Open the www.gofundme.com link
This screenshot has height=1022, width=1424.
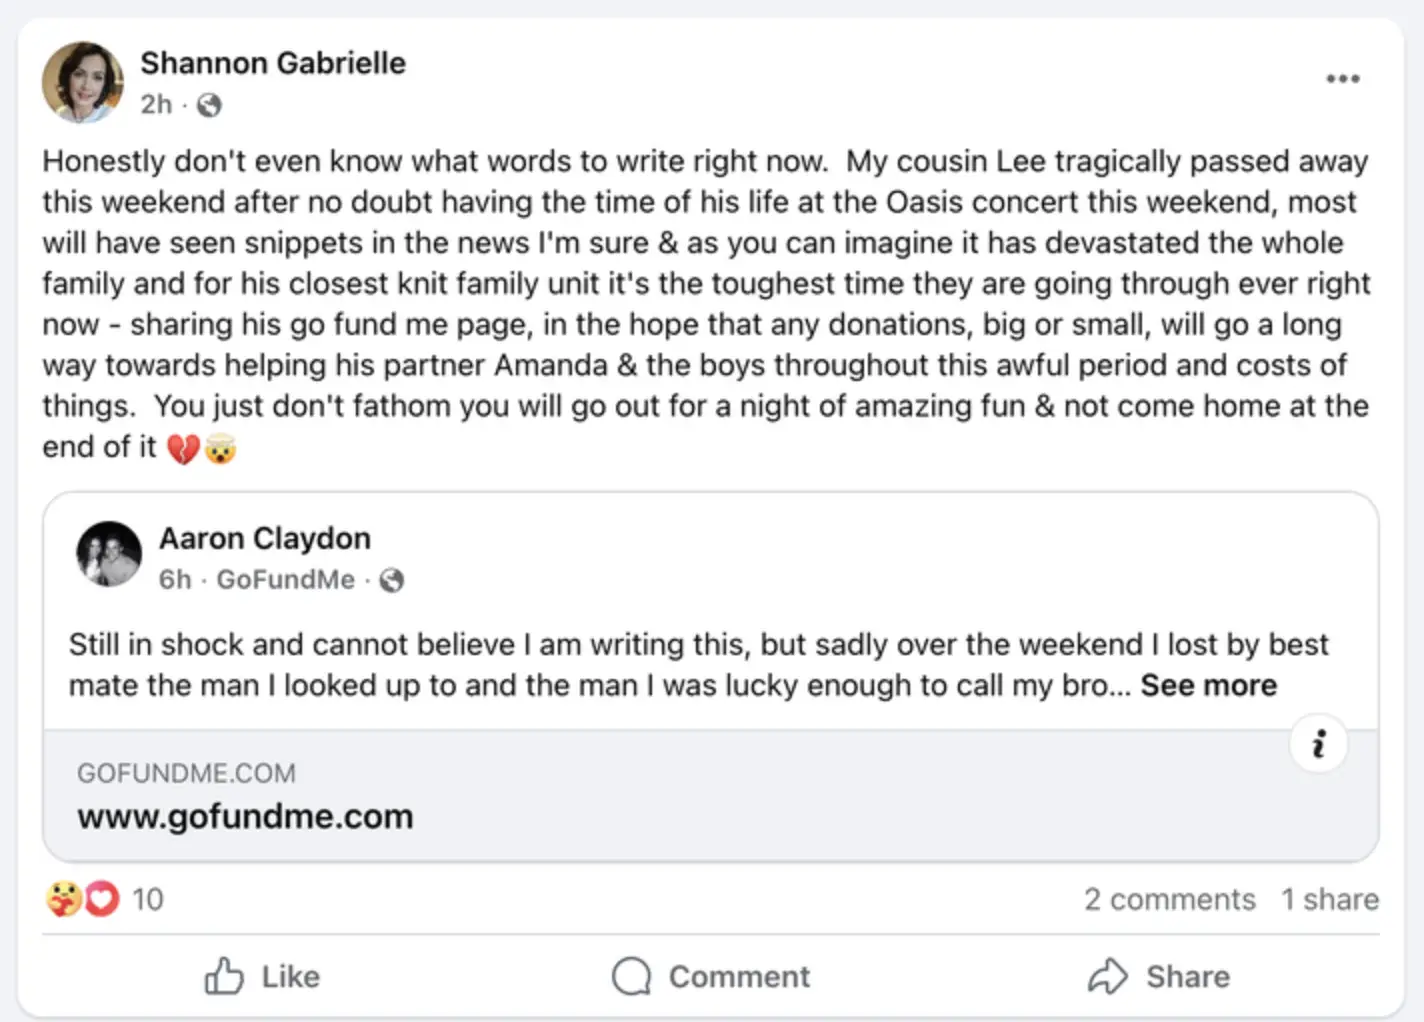click(245, 815)
